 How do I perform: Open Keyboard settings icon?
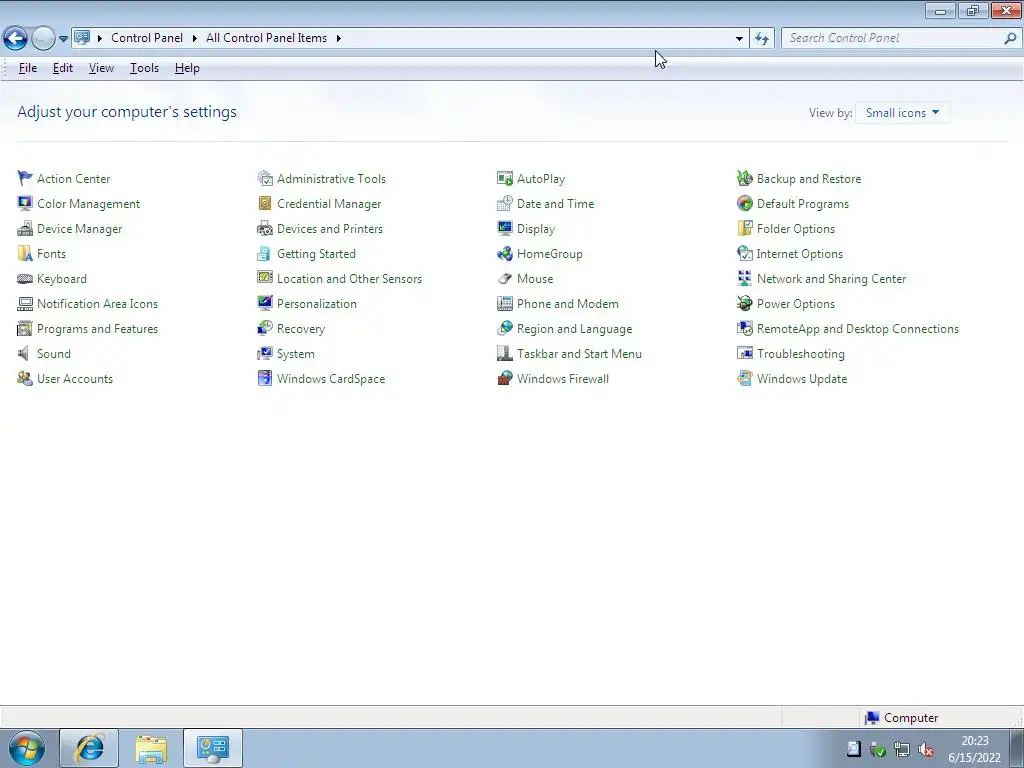(25, 279)
